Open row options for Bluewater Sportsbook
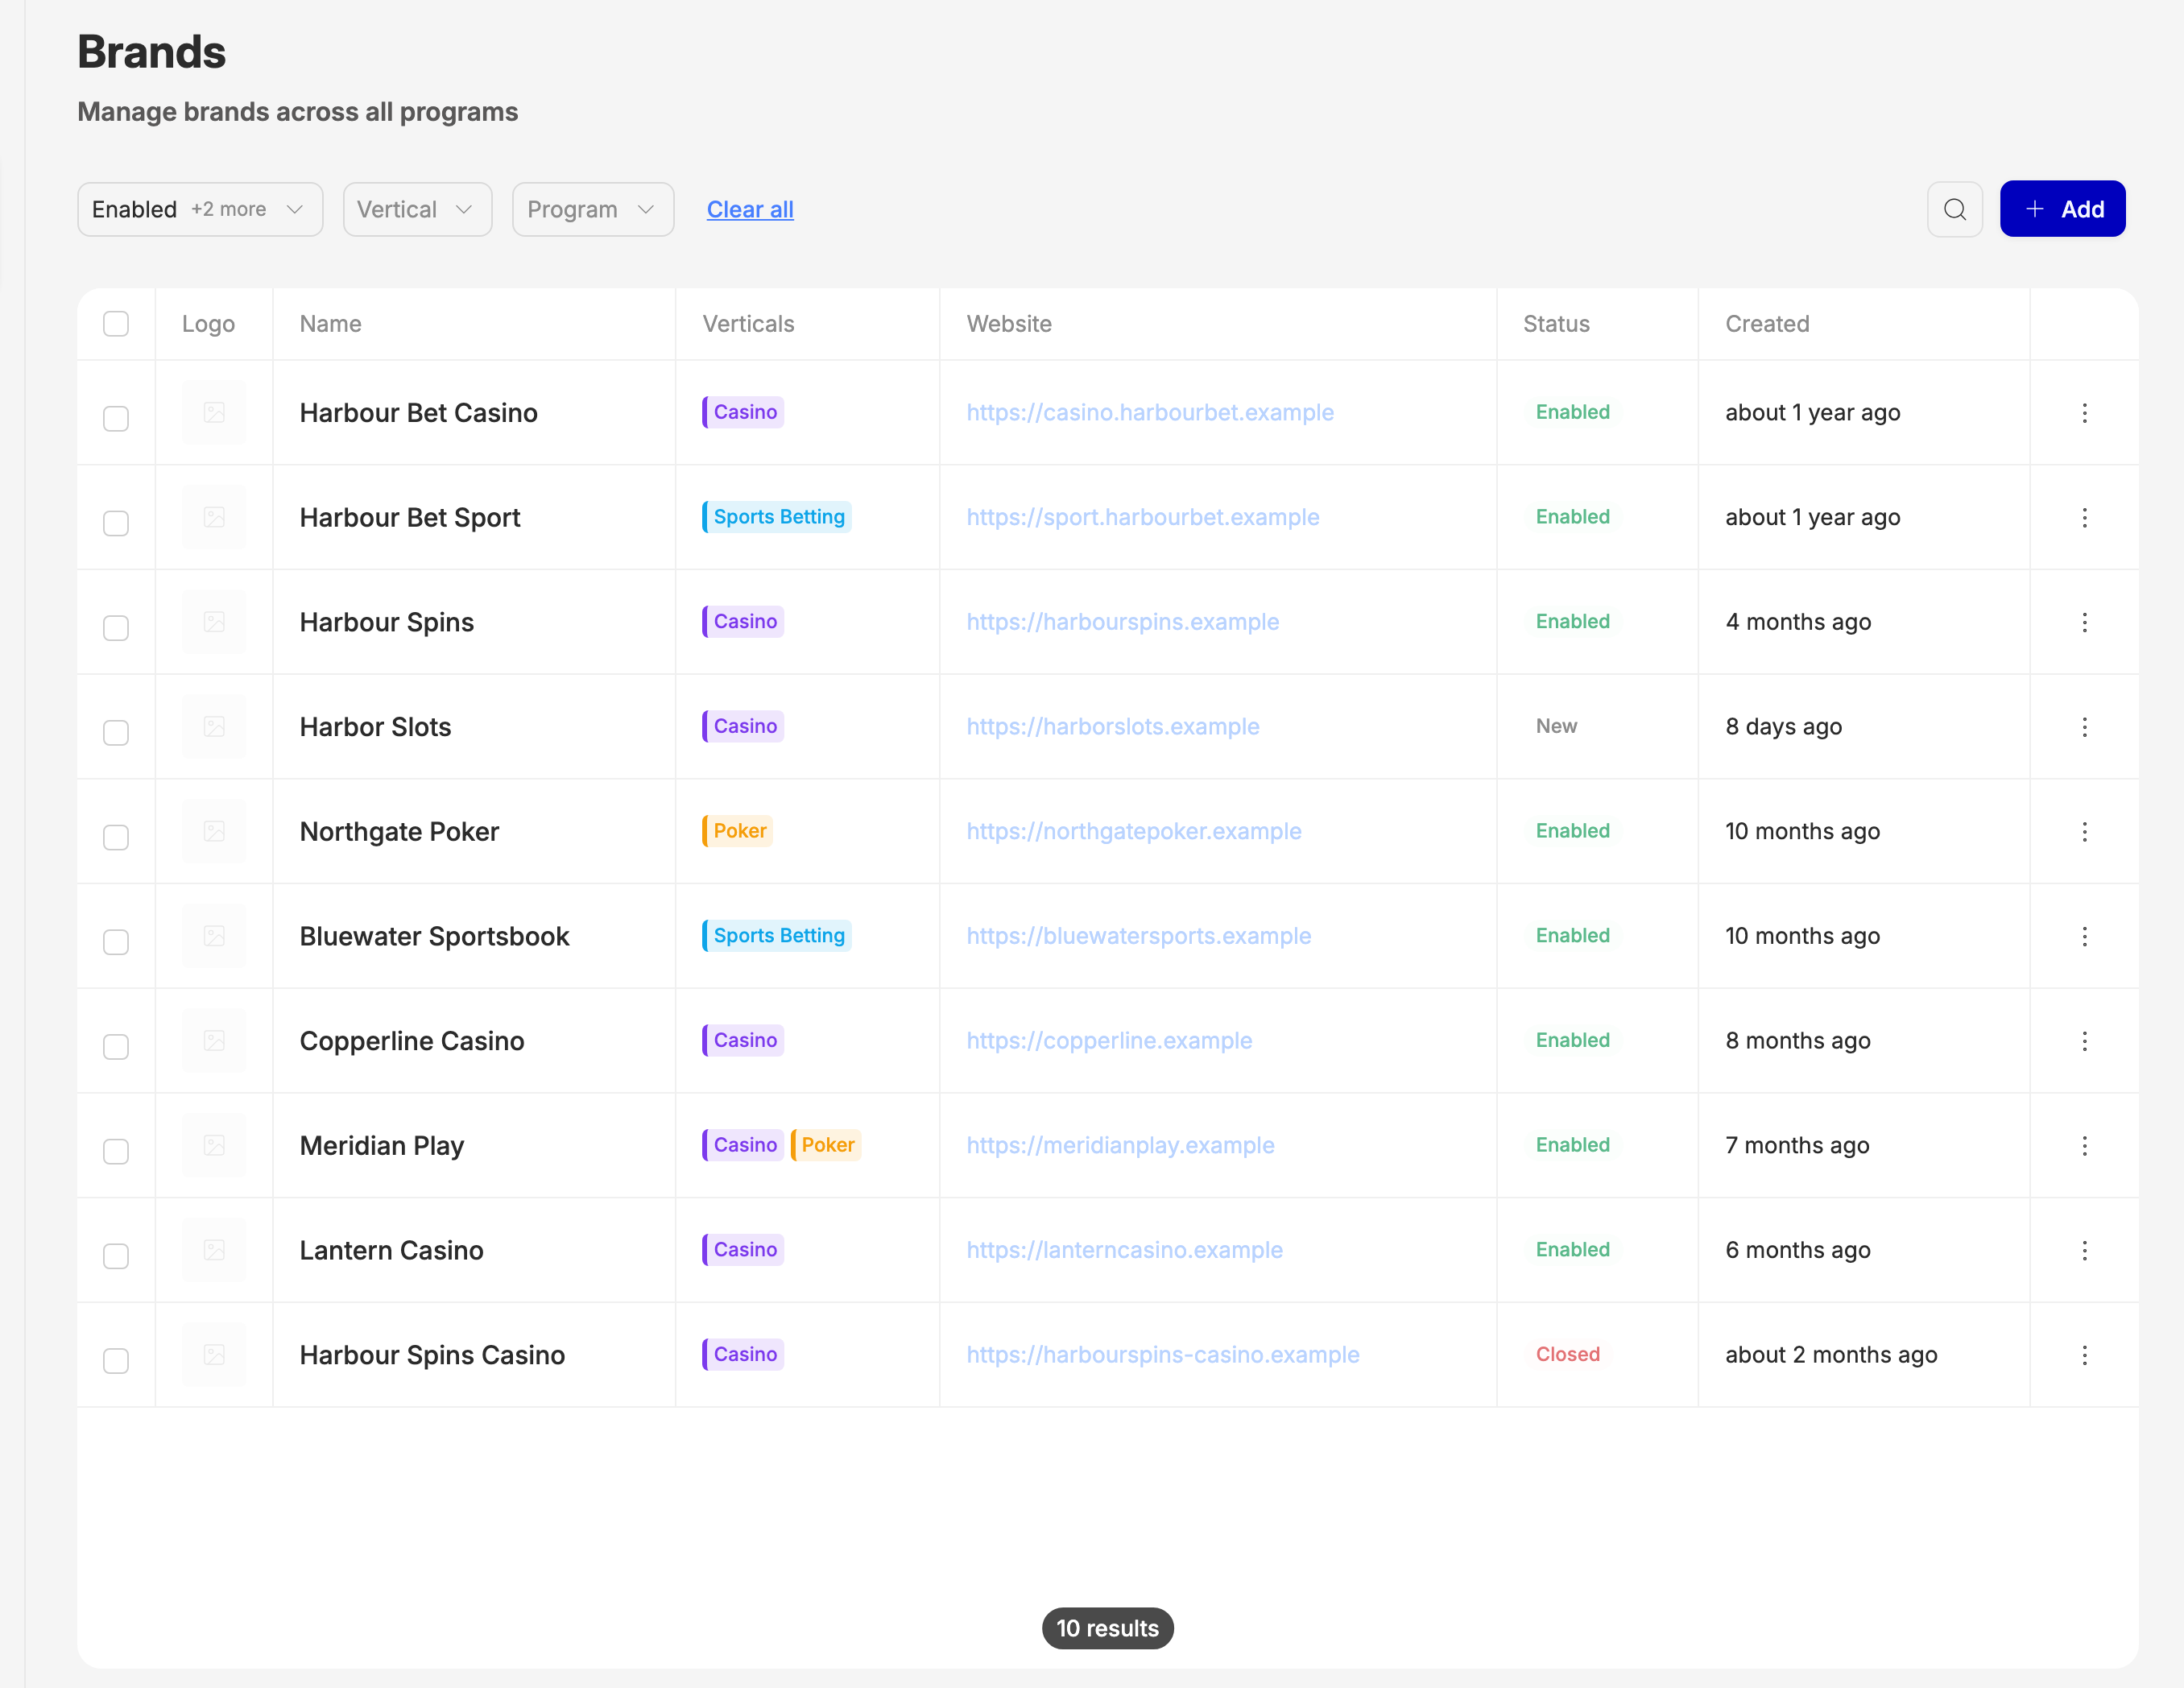 click(2084, 936)
